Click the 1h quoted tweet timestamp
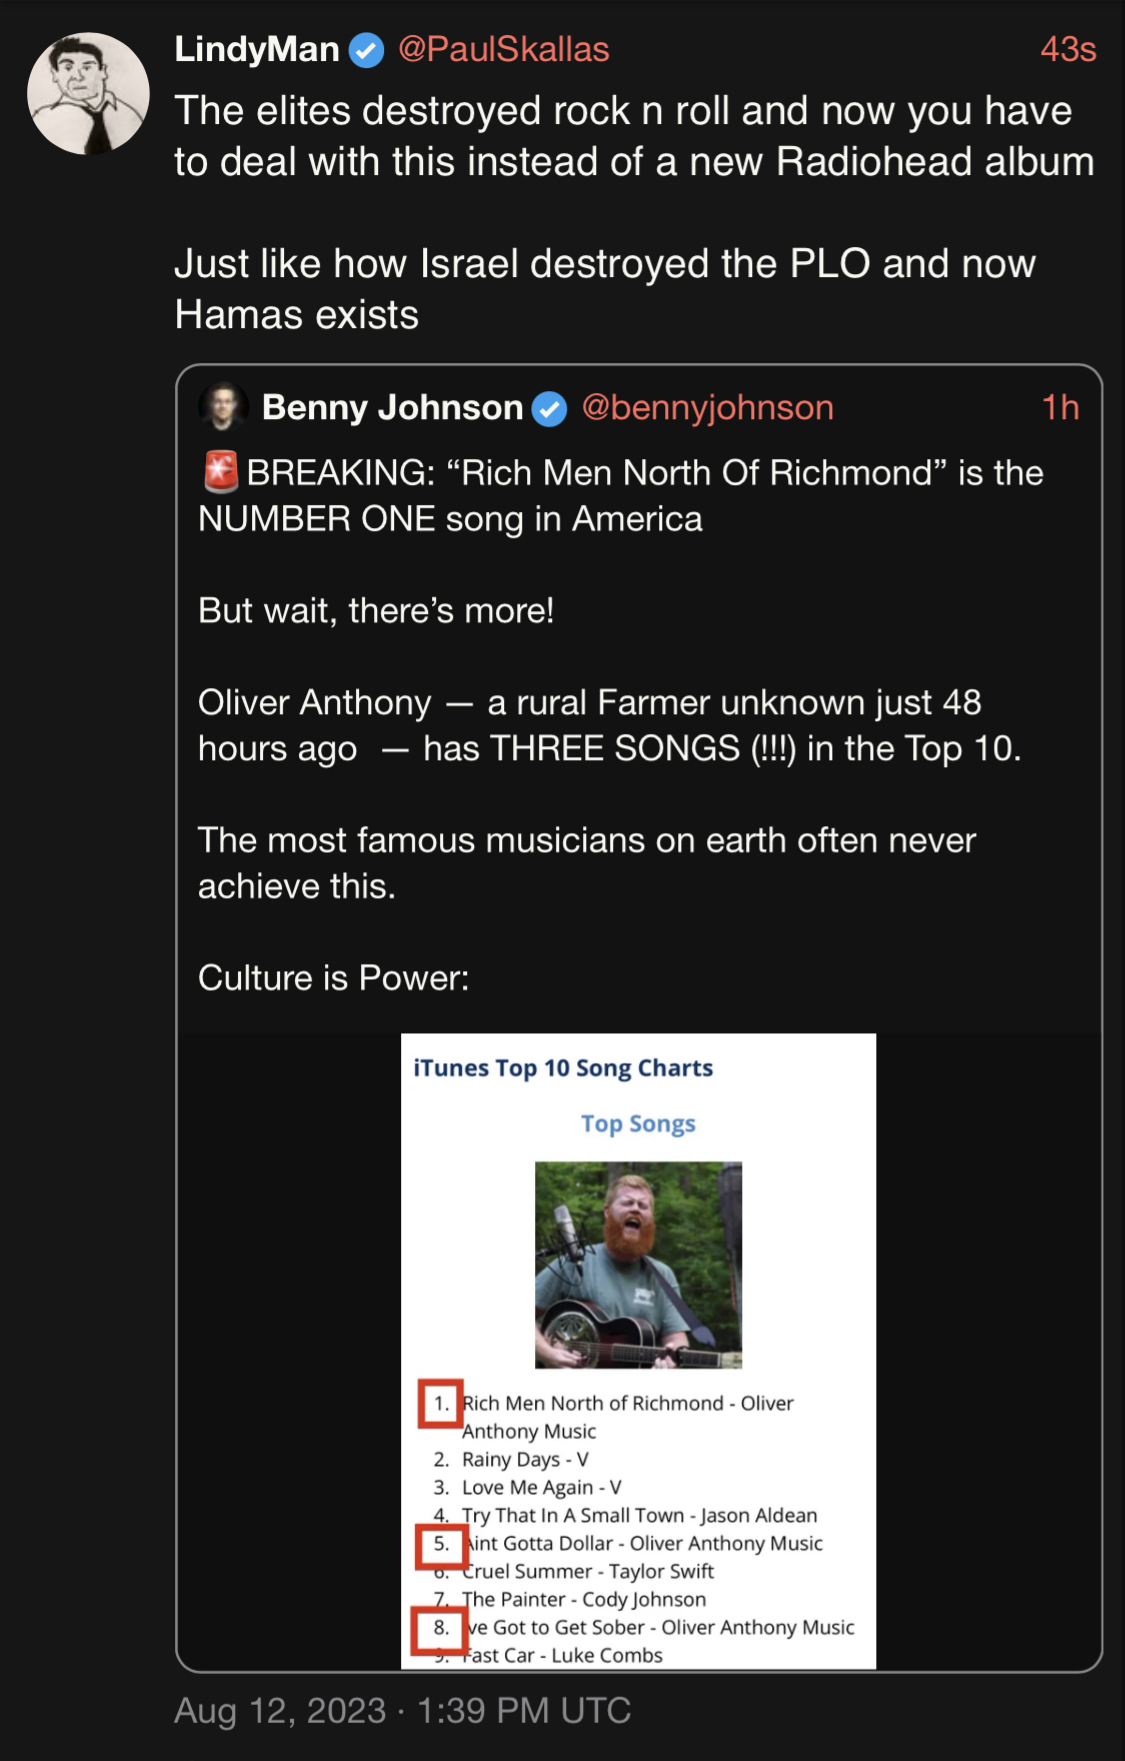 pyautogui.click(x=1060, y=407)
